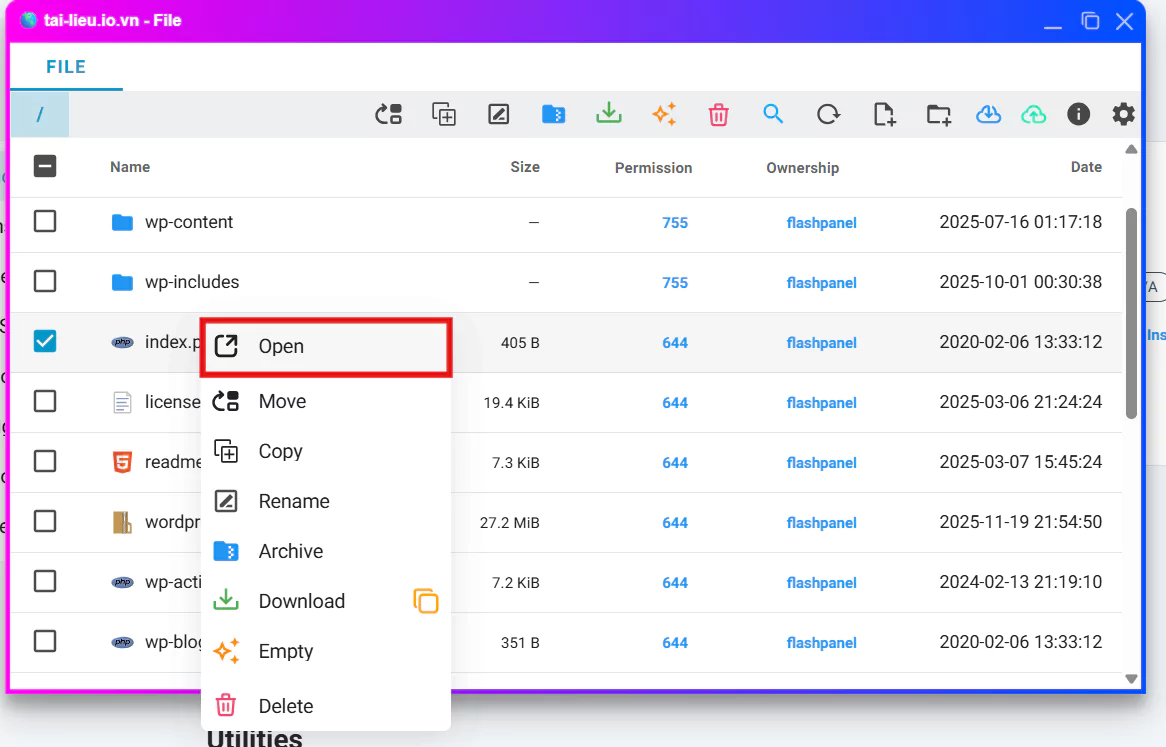Click the Move icon in the toolbar

pos(388,114)
